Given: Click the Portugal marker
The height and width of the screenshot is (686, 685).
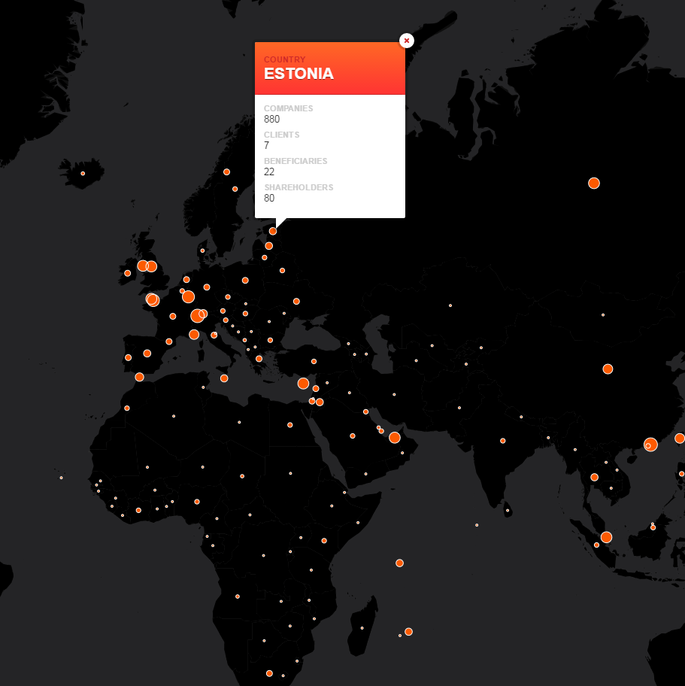Looking at the screenshot, I should point(128,358).
